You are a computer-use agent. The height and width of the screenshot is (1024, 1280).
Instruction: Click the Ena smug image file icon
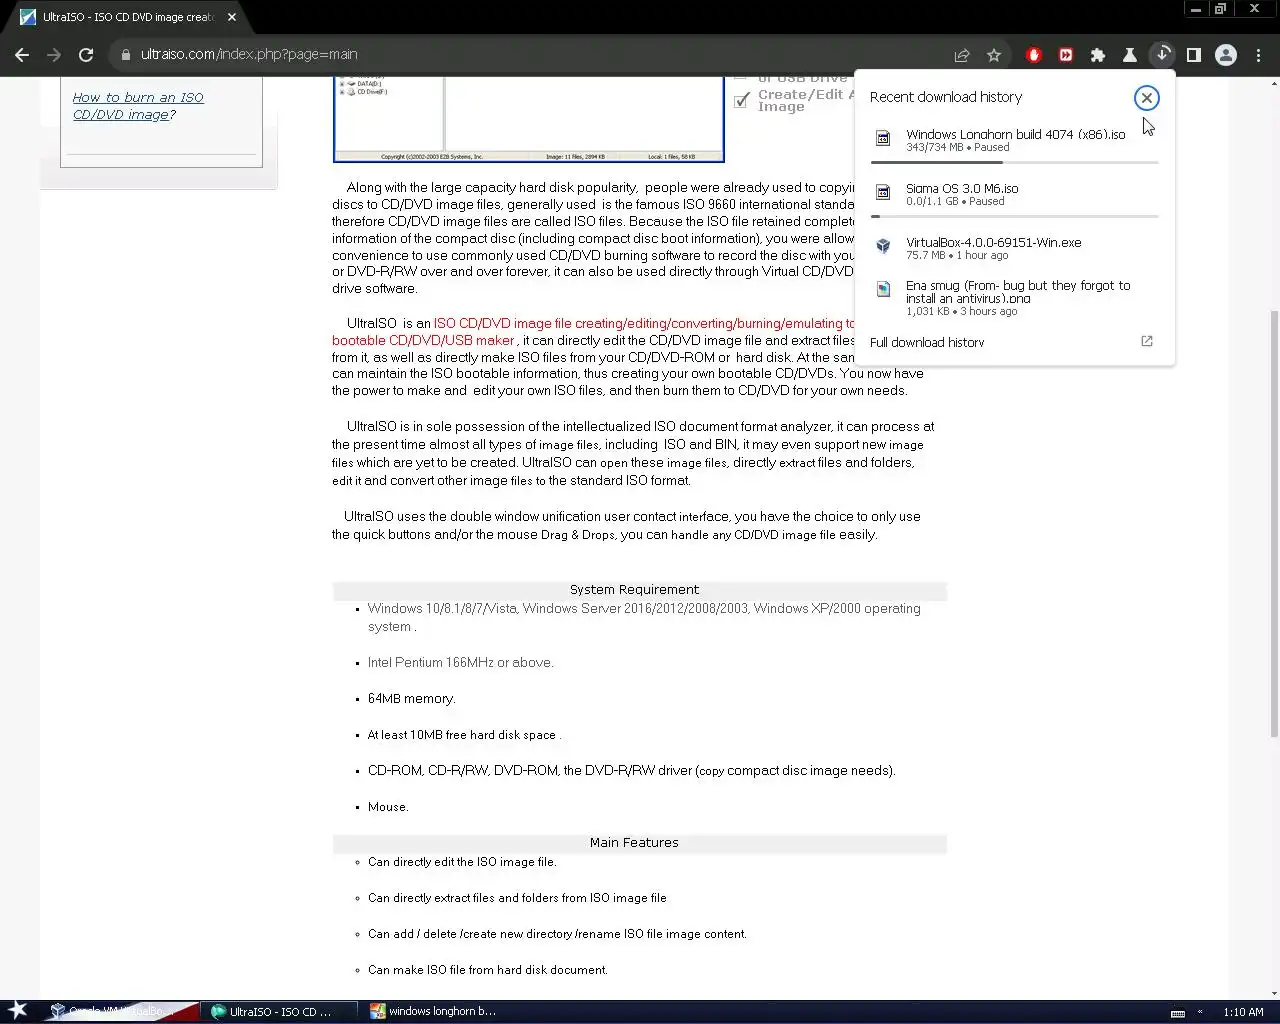[883, 289]
